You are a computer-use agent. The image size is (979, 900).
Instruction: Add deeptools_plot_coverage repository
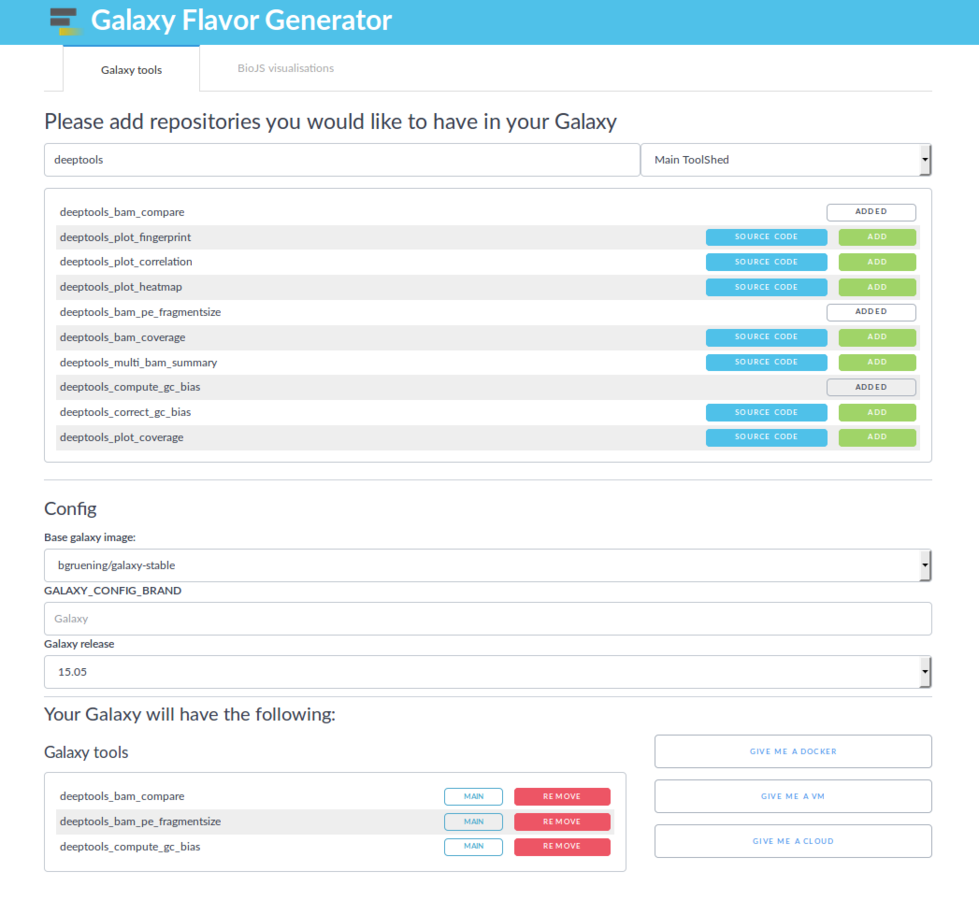coord(877,437)
